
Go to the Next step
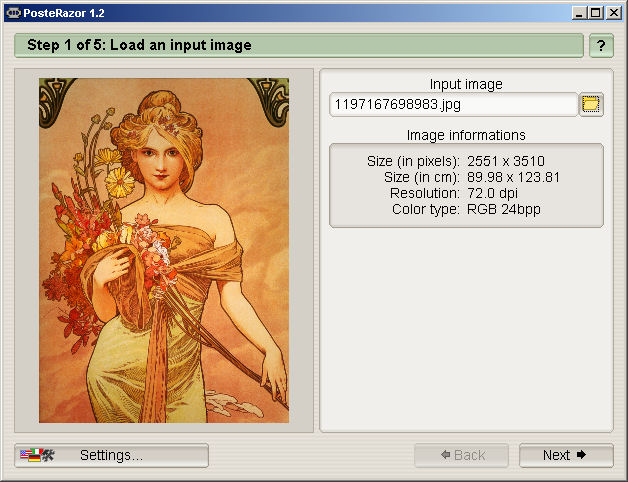[x=566, y=455]
